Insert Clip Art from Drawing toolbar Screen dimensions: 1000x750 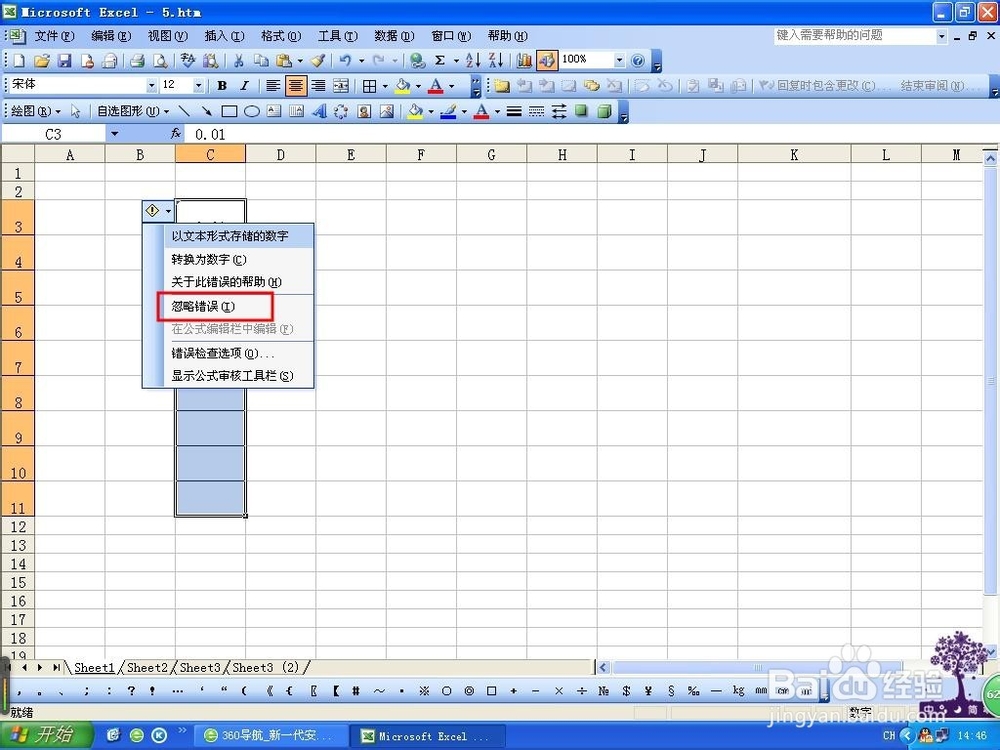click(364, 112)
